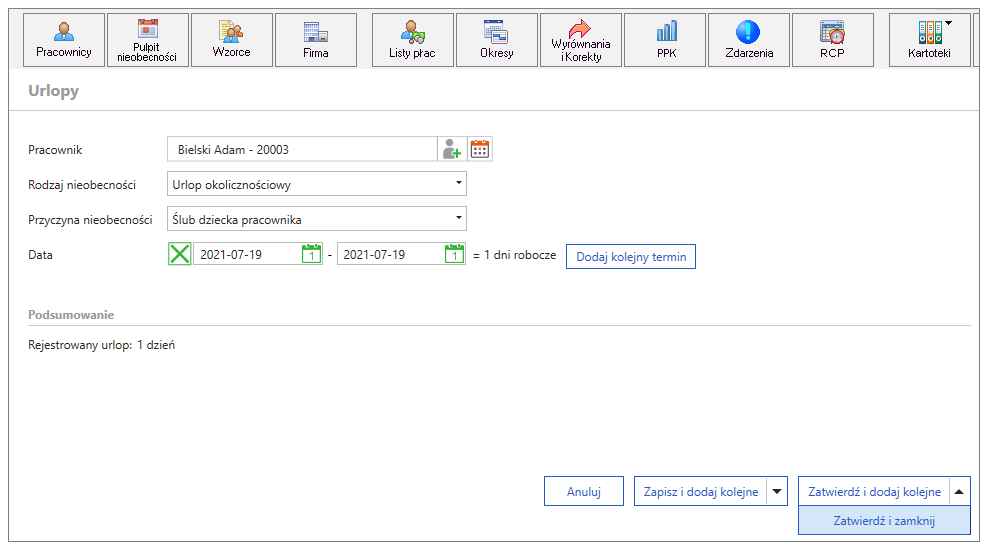Open the PPK chart icon
989x552 pixels.
[x=665, y=40]
